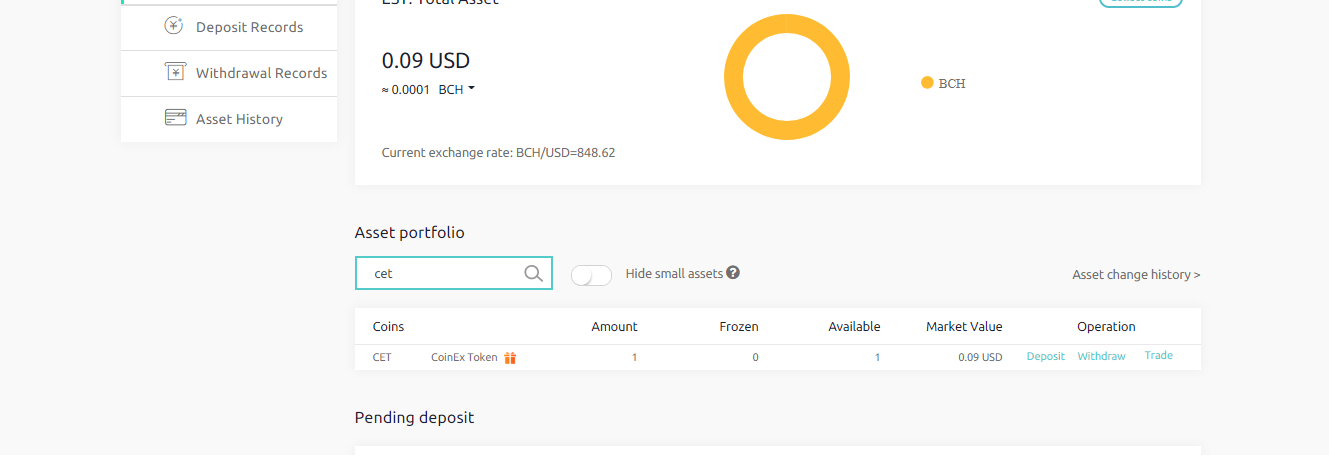This screenshot has height=460, width=1329.
Task: Click the Market Value column header
Action: pos(964,326)
